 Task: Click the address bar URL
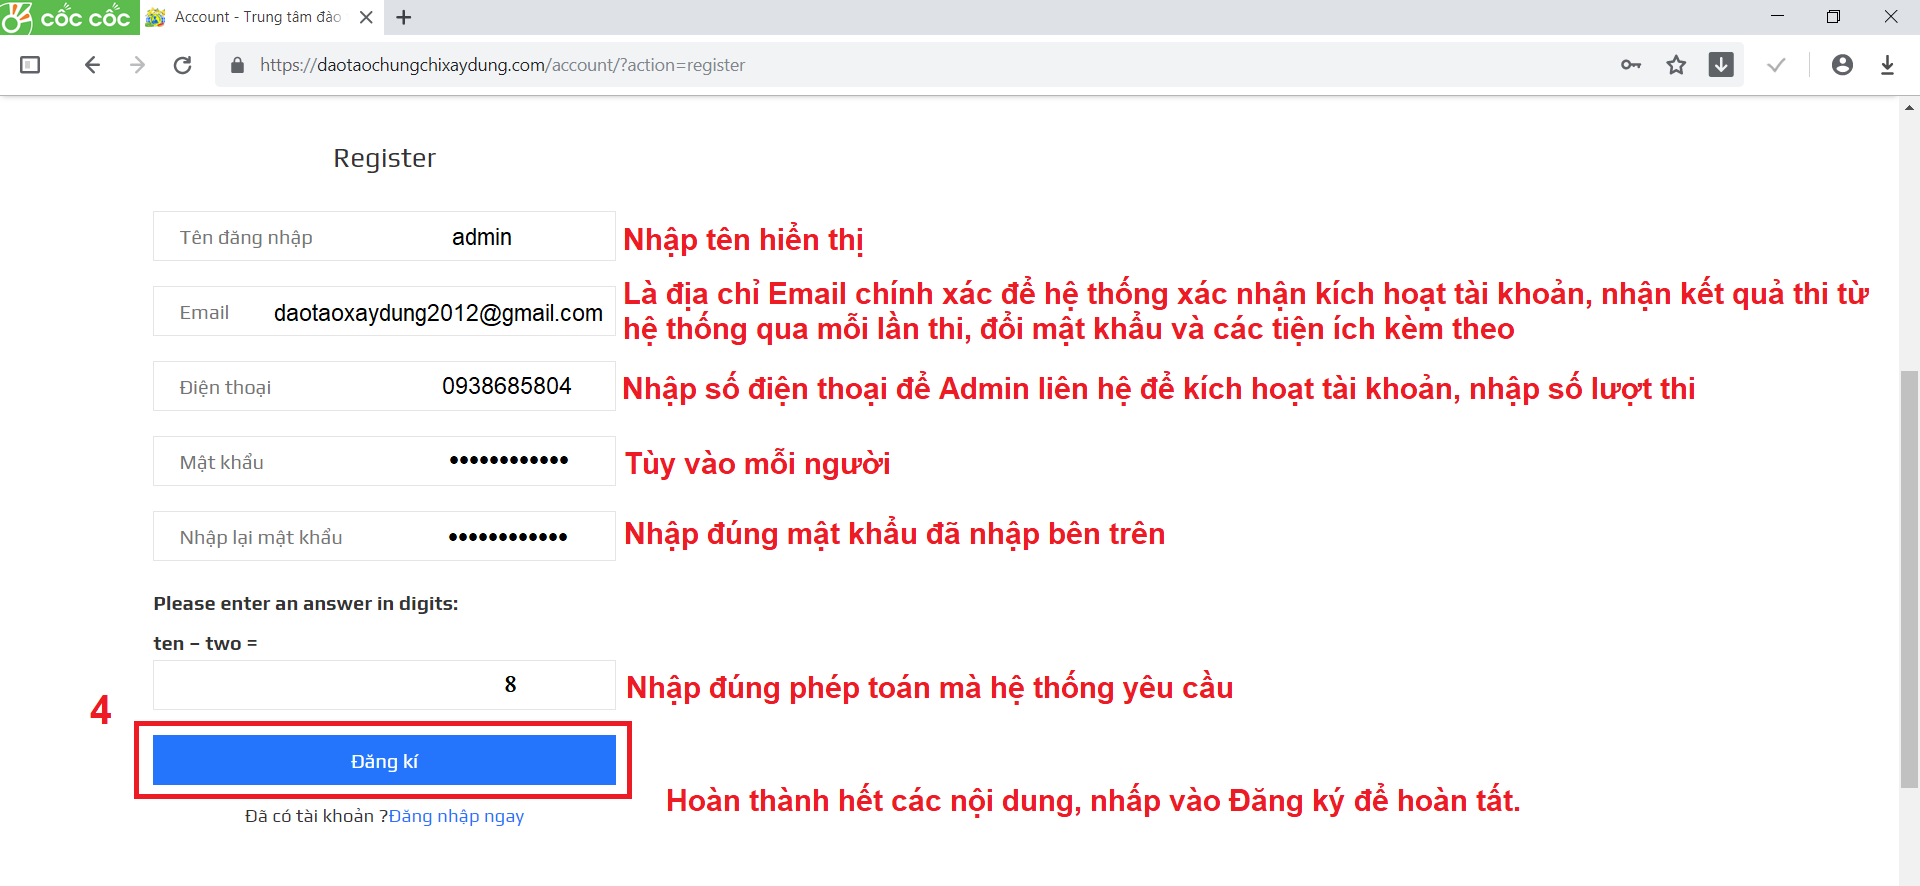point(502,65)
